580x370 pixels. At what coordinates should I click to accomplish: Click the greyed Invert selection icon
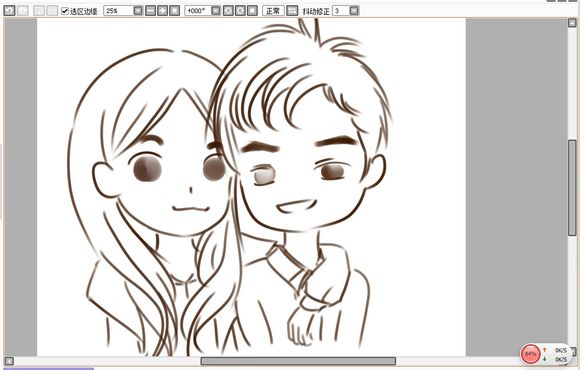coord(52,11)
